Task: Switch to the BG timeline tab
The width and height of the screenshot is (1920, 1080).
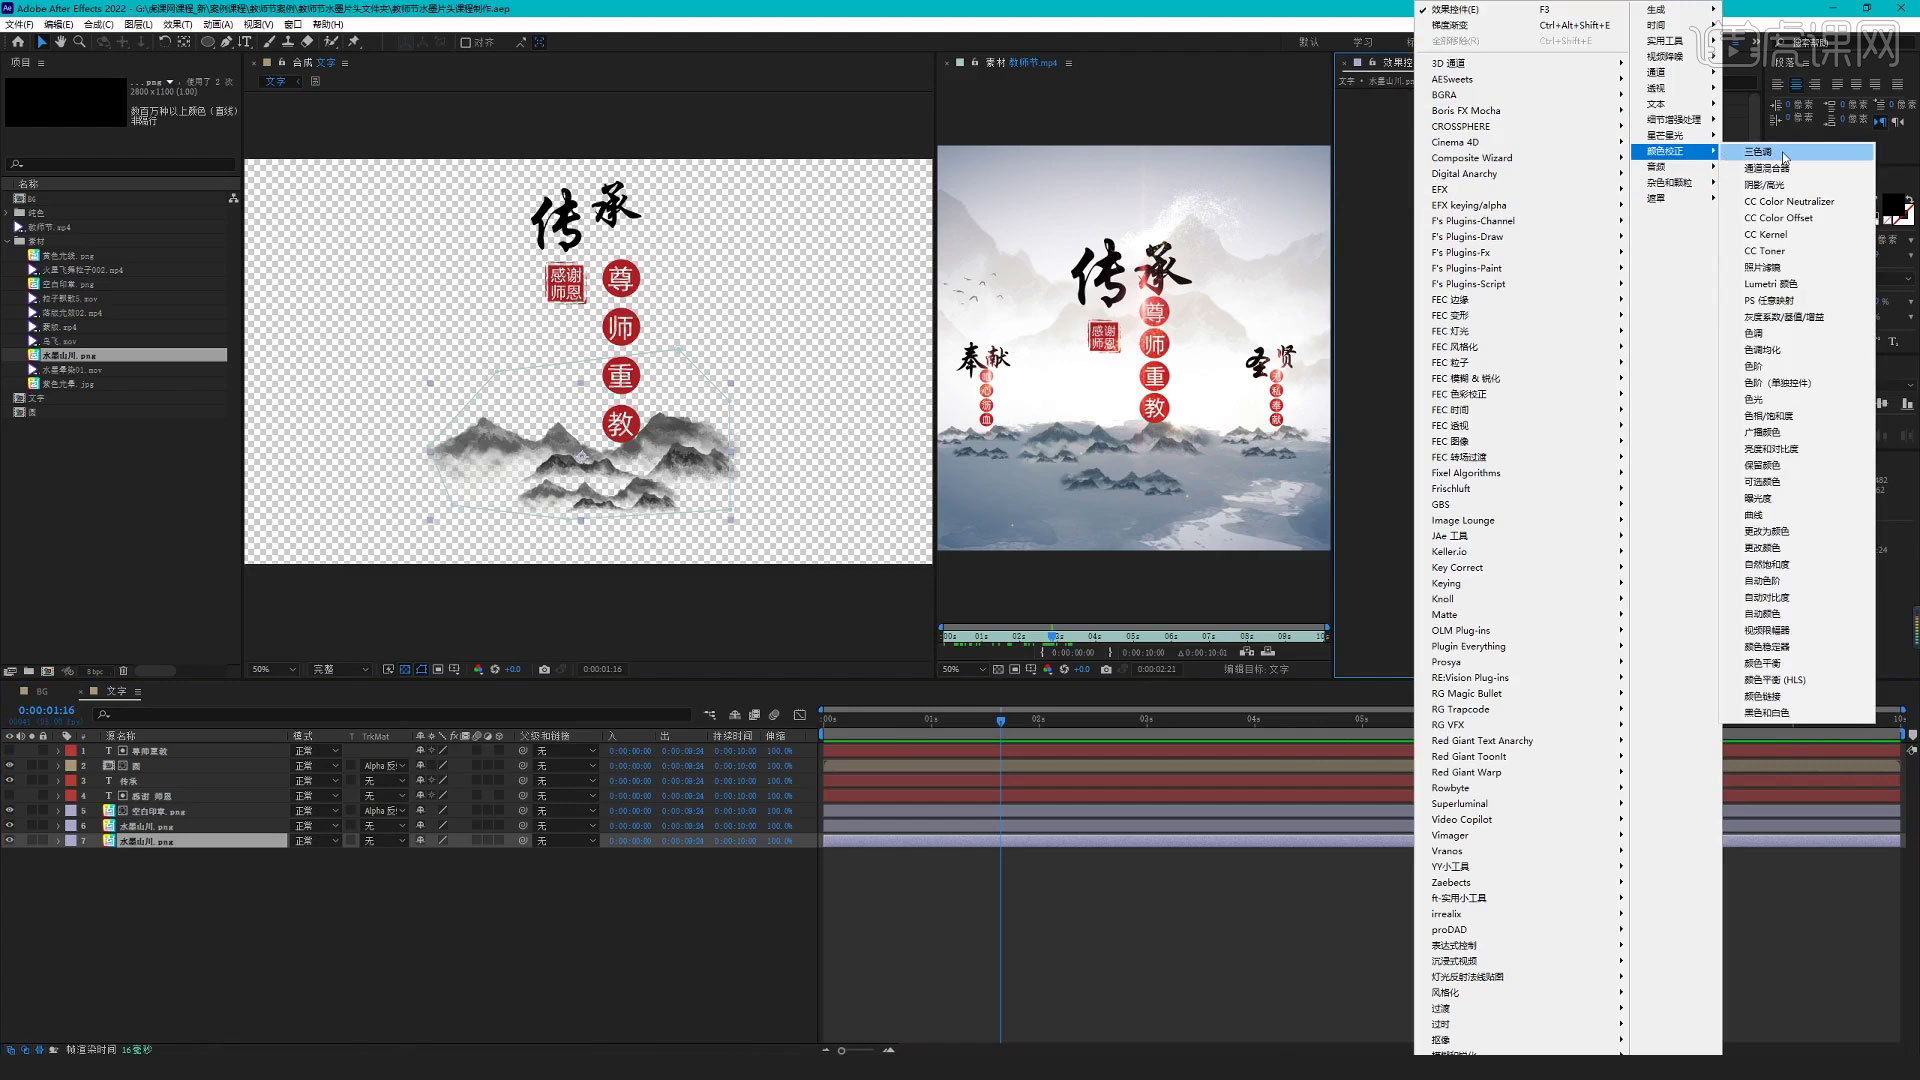Action: click(x=42, y=691)
